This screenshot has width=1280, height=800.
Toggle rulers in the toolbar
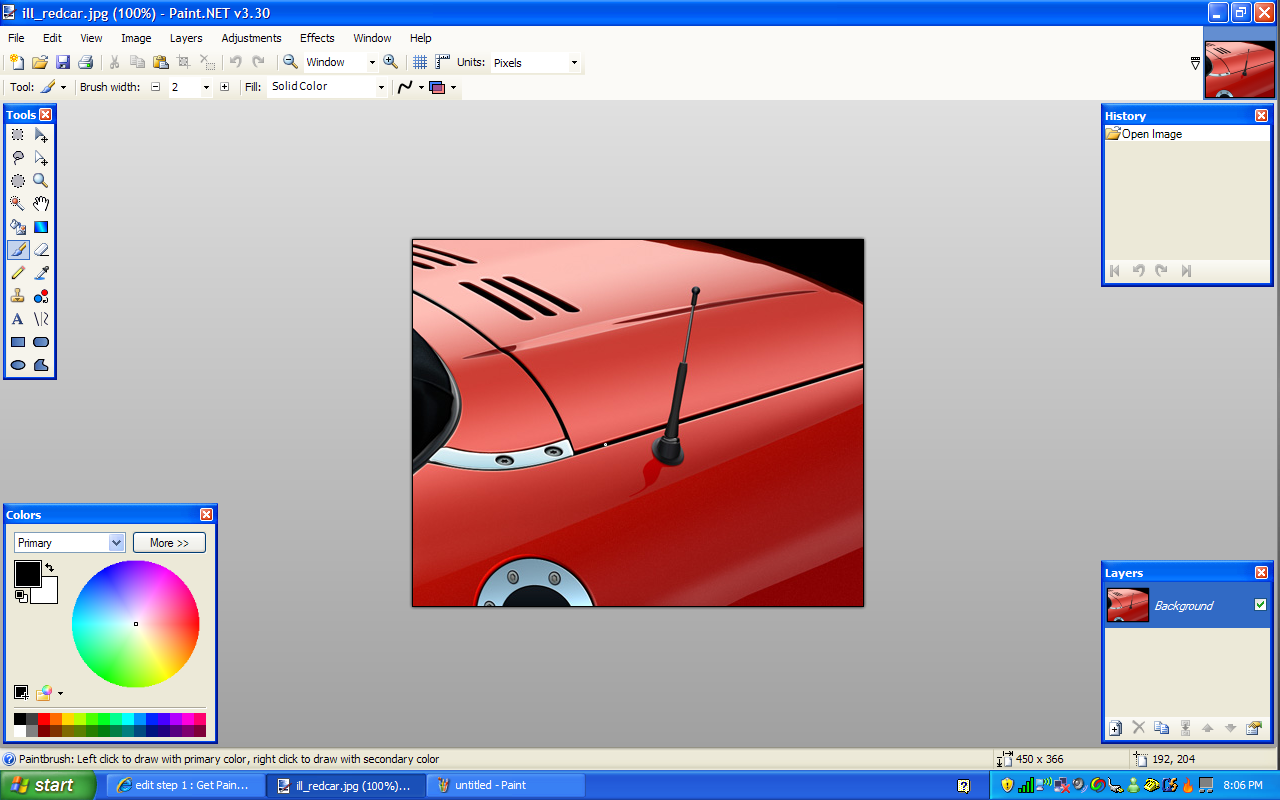point(442,62)
